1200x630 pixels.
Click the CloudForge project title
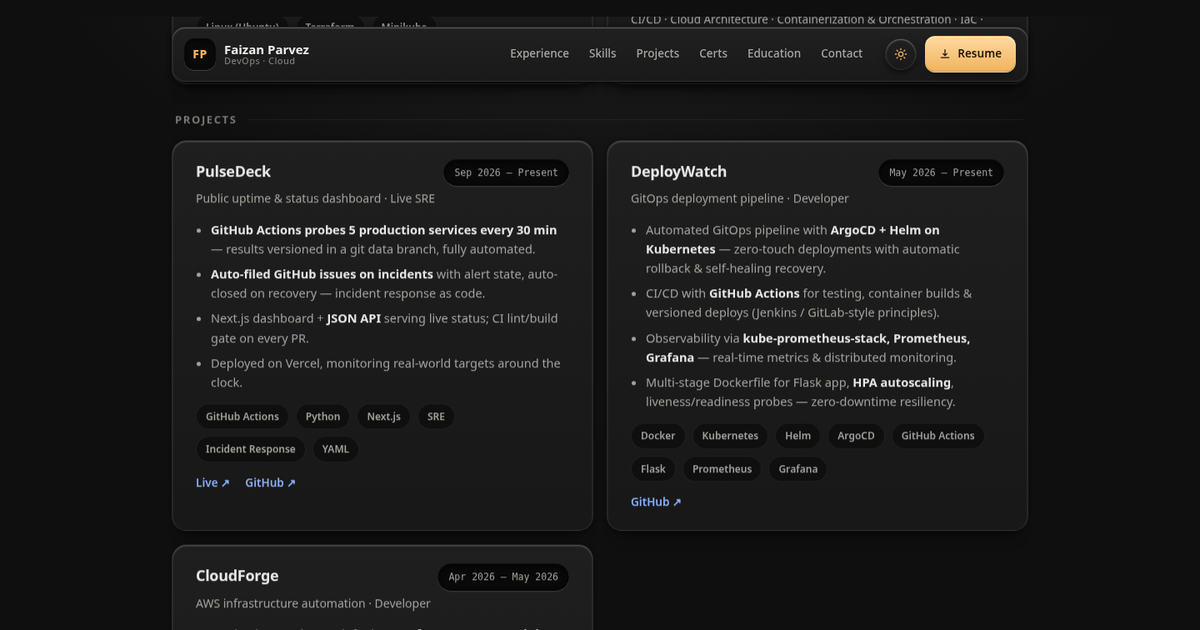237,576
